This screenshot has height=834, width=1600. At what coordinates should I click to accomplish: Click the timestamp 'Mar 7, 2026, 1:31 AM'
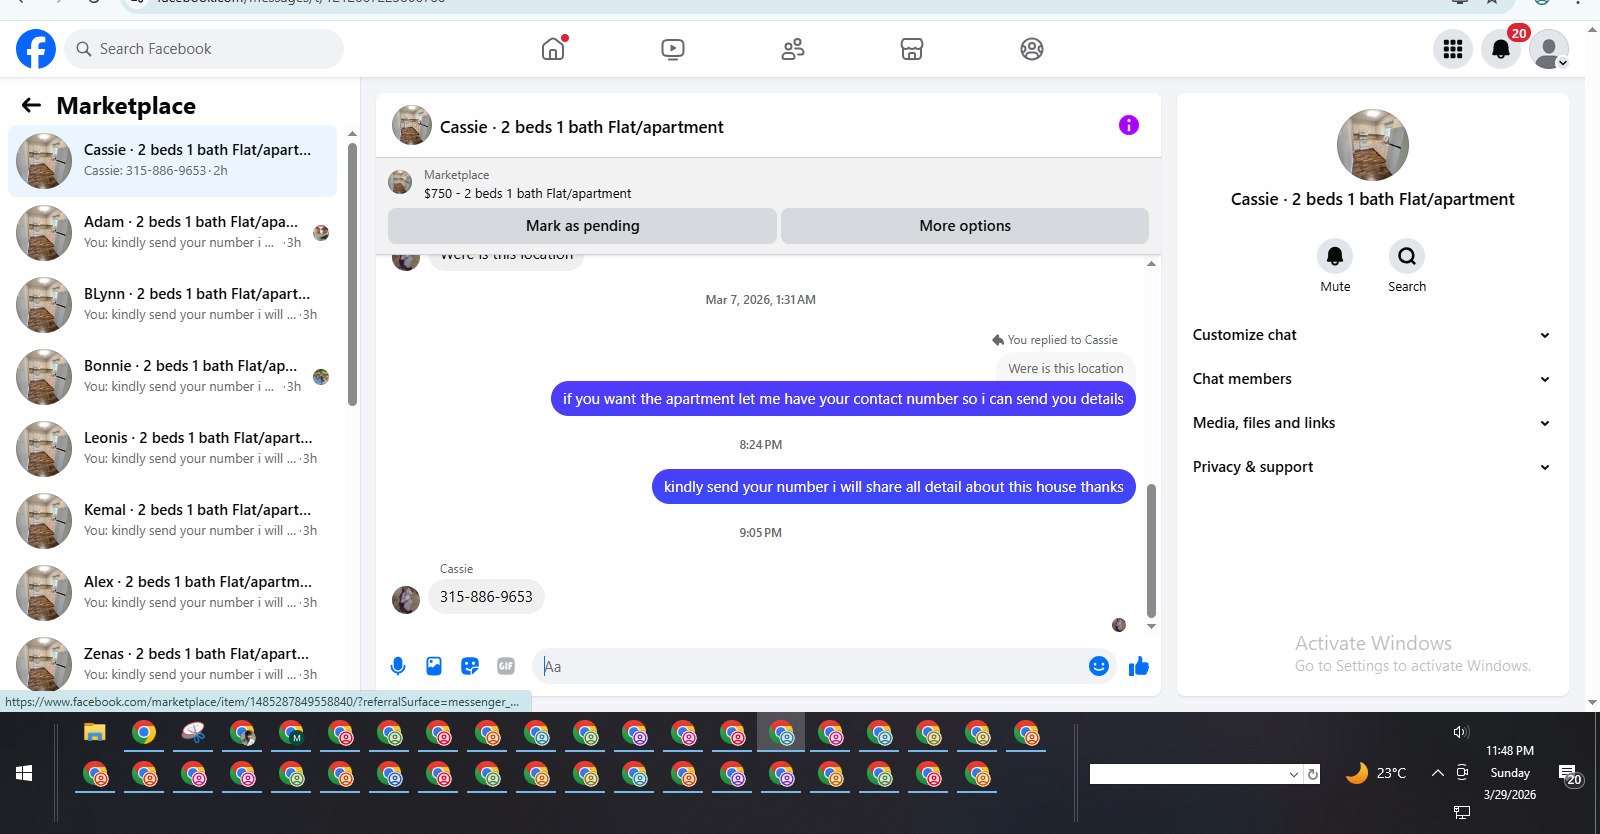(761, 300)
